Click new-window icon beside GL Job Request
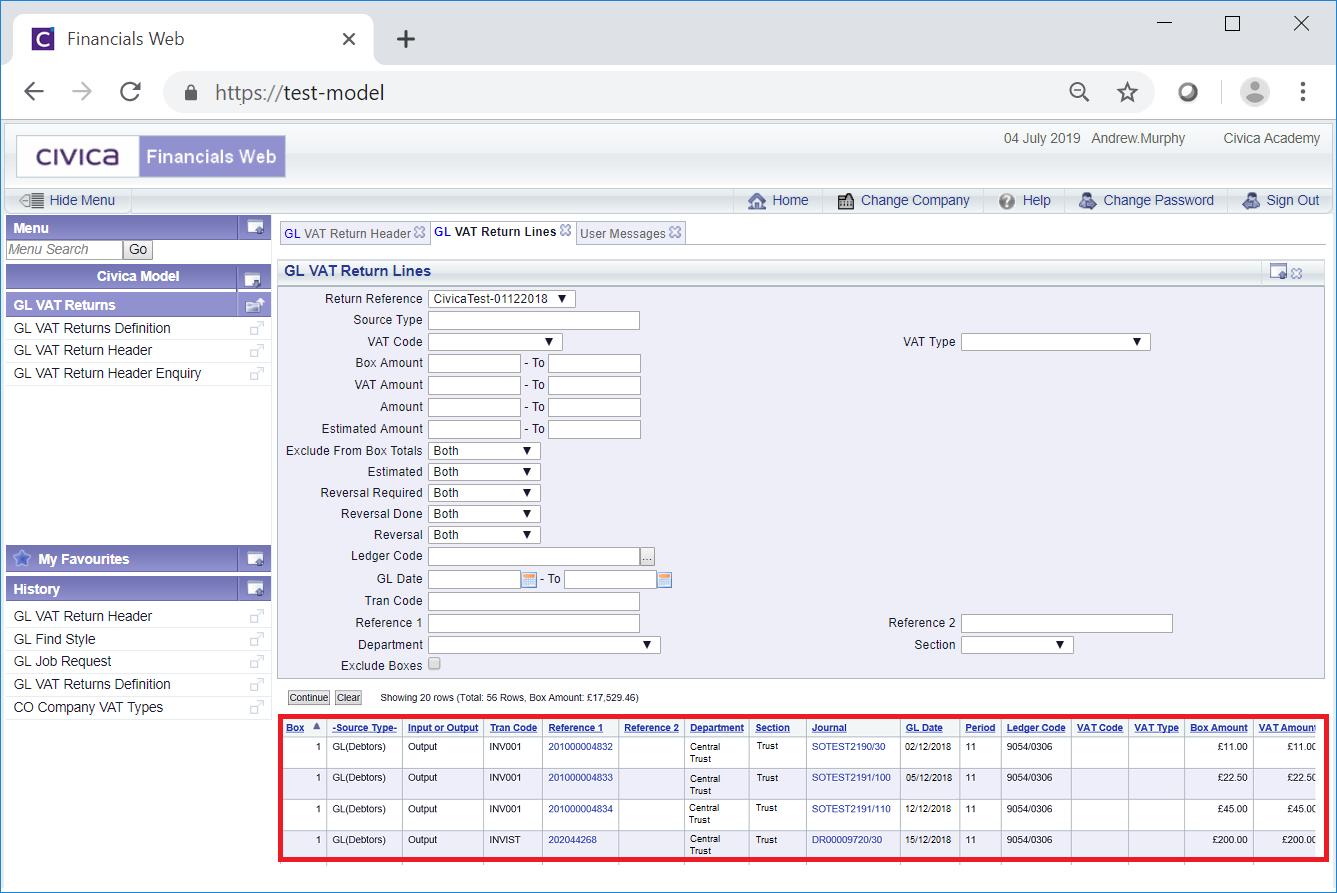 pyautogui.click(x=256, y=662)
